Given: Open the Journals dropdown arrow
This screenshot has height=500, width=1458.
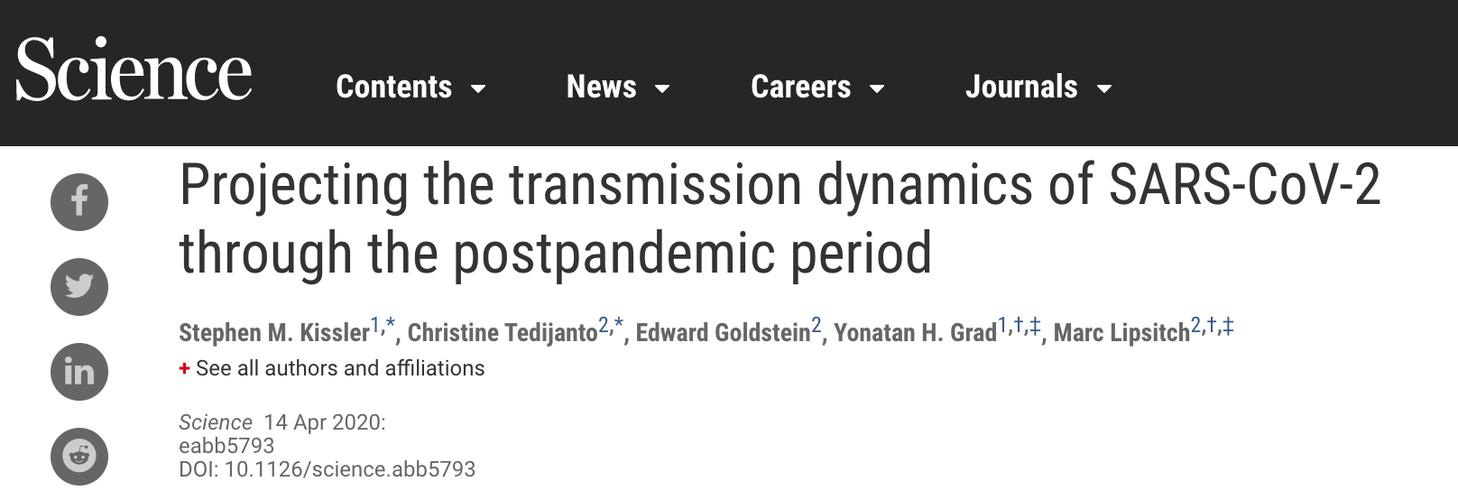Looking at the screenshot, I should (1104, 88).
